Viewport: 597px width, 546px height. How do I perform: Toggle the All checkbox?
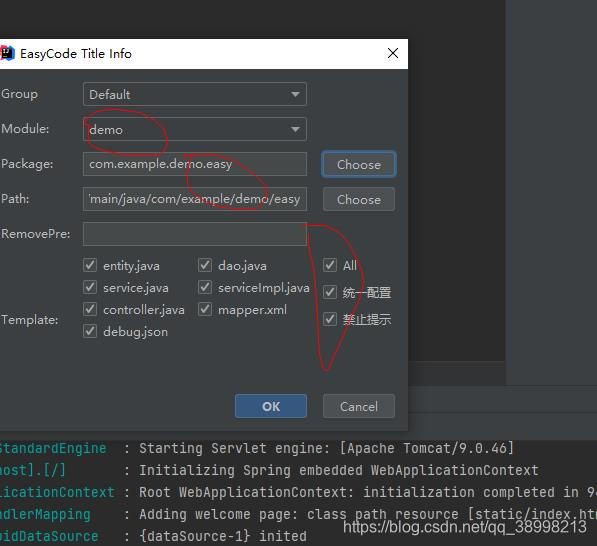tap(330, 265)
